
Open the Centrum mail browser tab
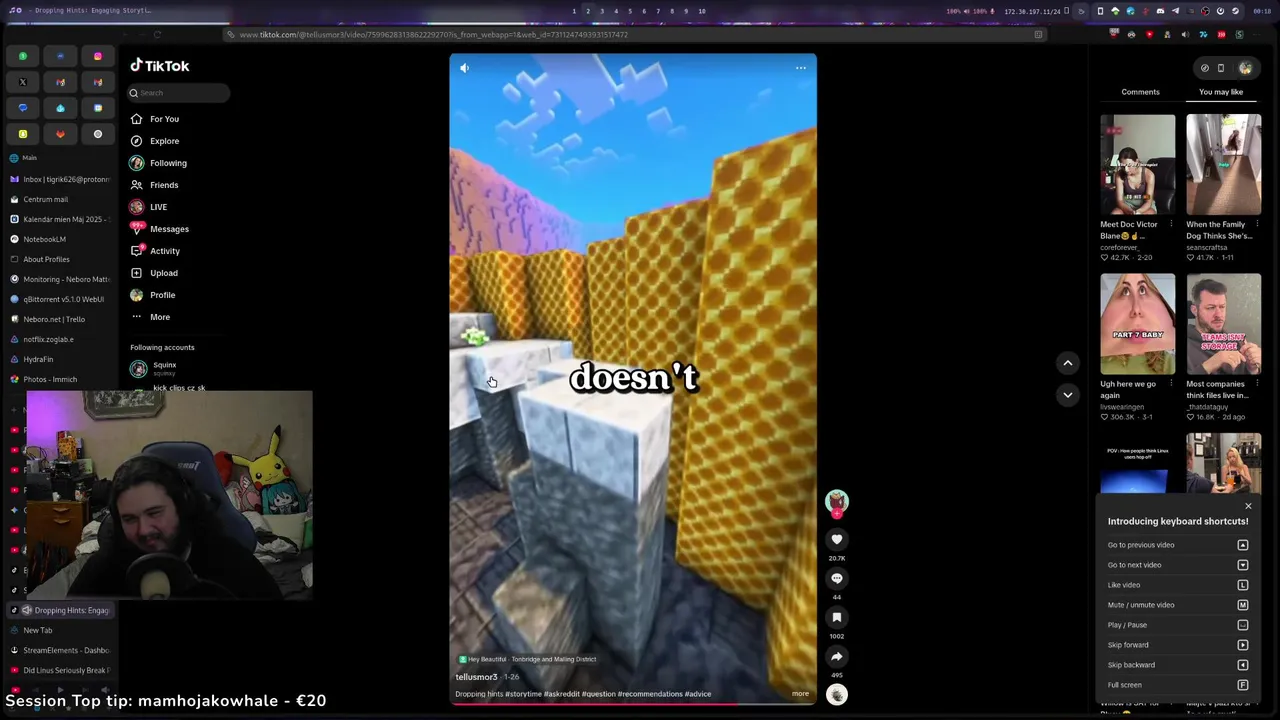pos(60,199)
